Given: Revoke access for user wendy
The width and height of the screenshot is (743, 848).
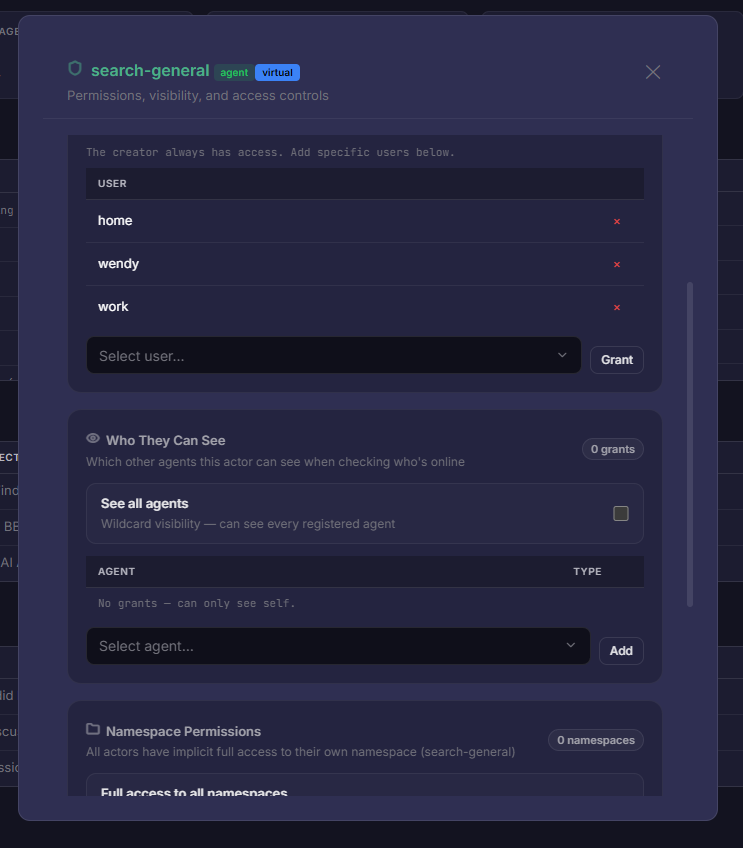Looking at the screenshot, I should pyautogui.click(x=616, y=264).
